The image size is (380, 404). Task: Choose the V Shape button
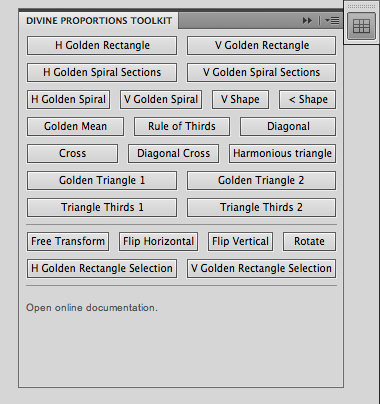click(x=240, y=99)
